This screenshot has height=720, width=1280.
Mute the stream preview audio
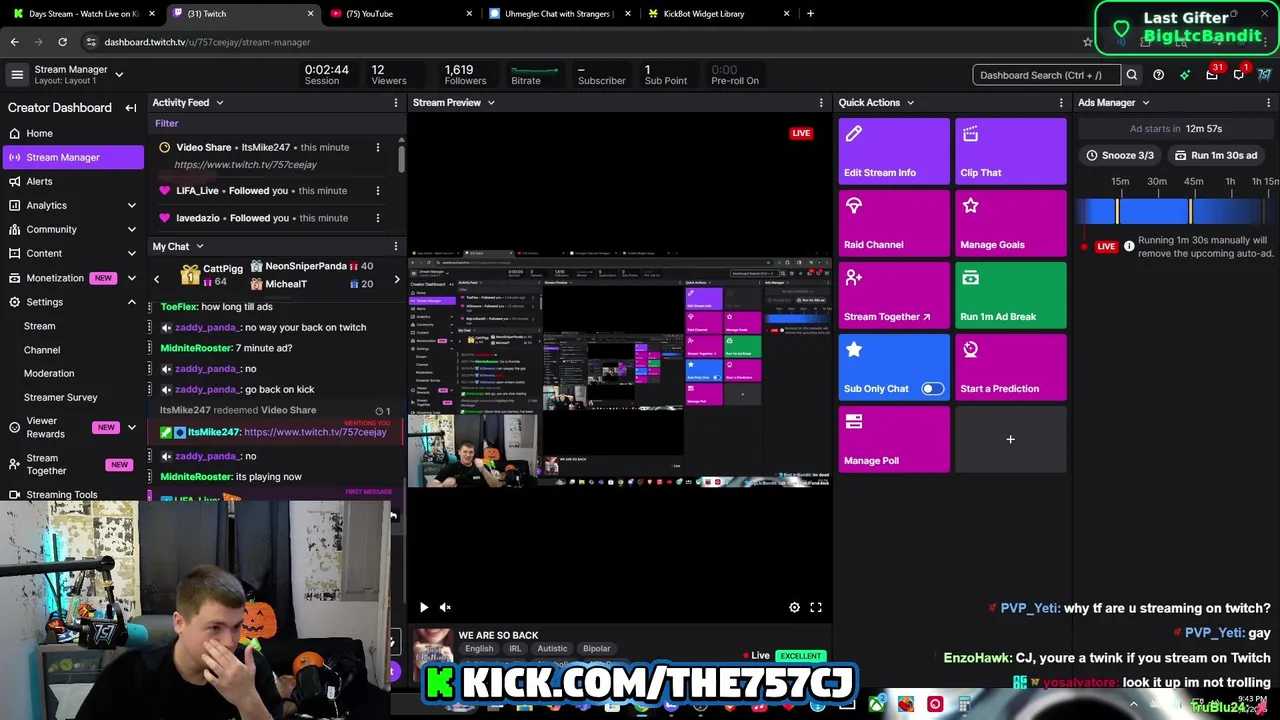tap(445, 607)
